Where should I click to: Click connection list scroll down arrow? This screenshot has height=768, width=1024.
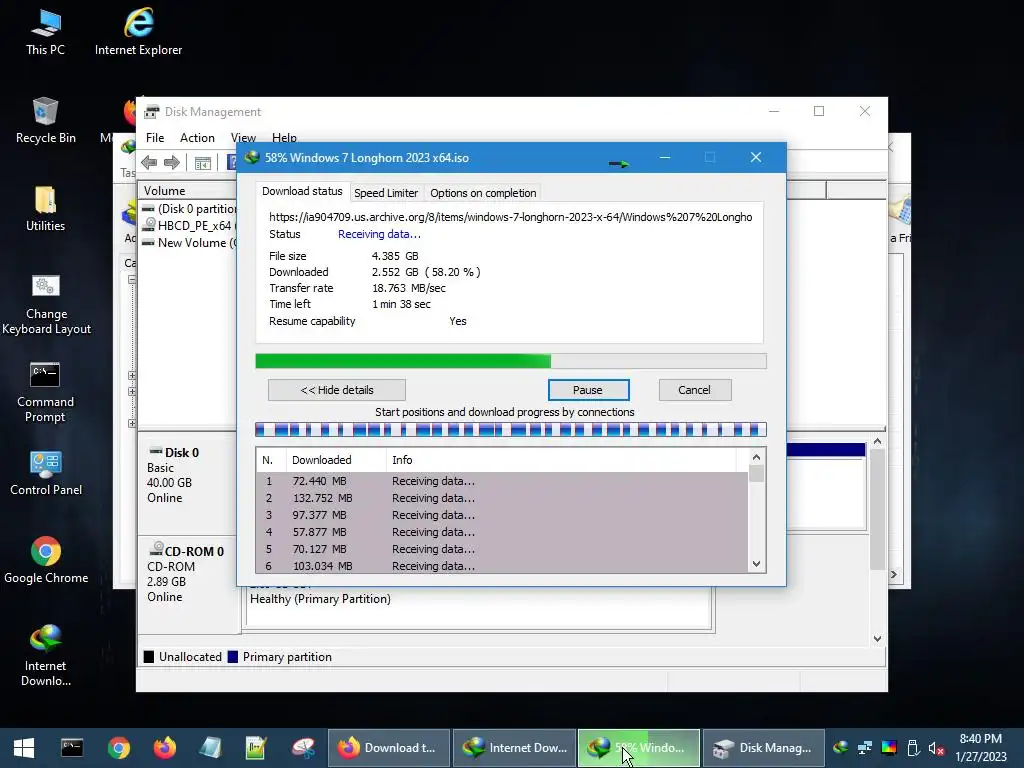point(756,564)
